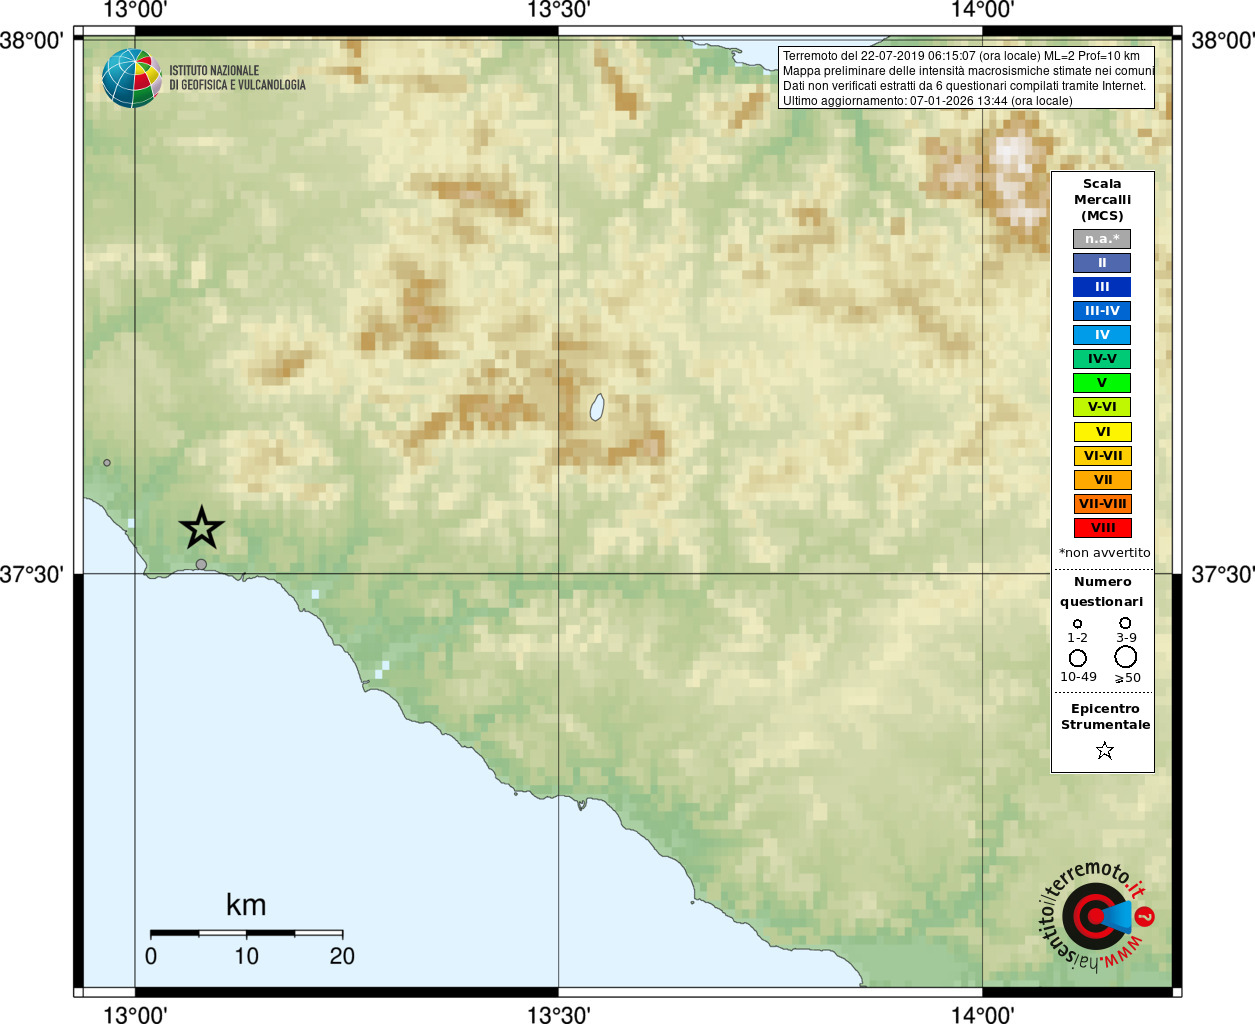The height and width of the screenshot is (1024, 1255).
Task: Click the small lake at map center
Action: pyautogui.click(x=597, y=407)
